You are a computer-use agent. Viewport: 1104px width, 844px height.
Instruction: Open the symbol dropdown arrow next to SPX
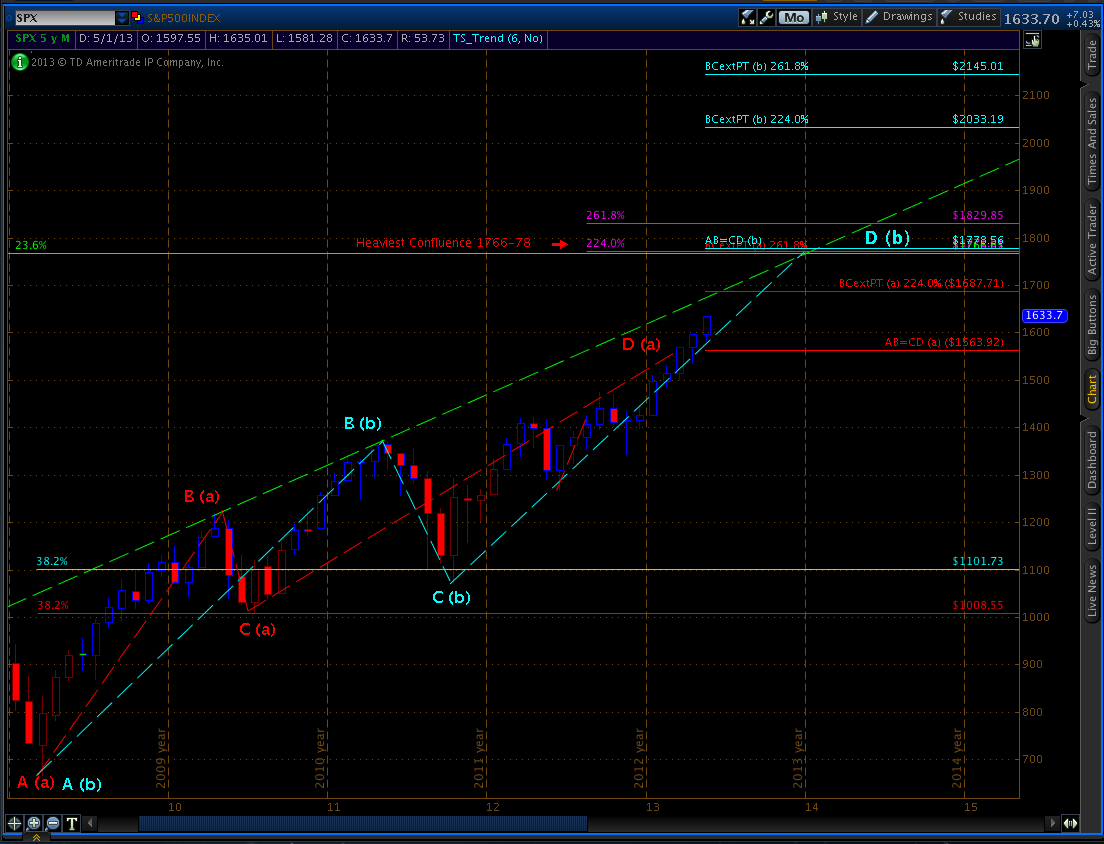coord(121,18)
